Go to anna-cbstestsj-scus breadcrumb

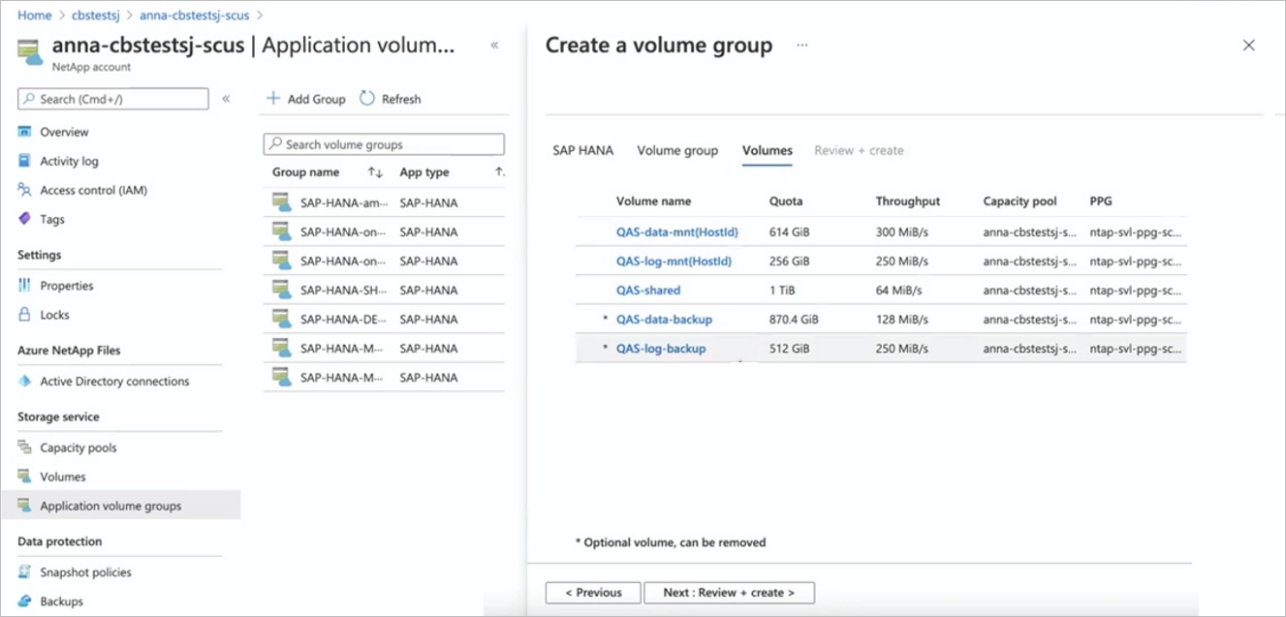pos(195,15)
